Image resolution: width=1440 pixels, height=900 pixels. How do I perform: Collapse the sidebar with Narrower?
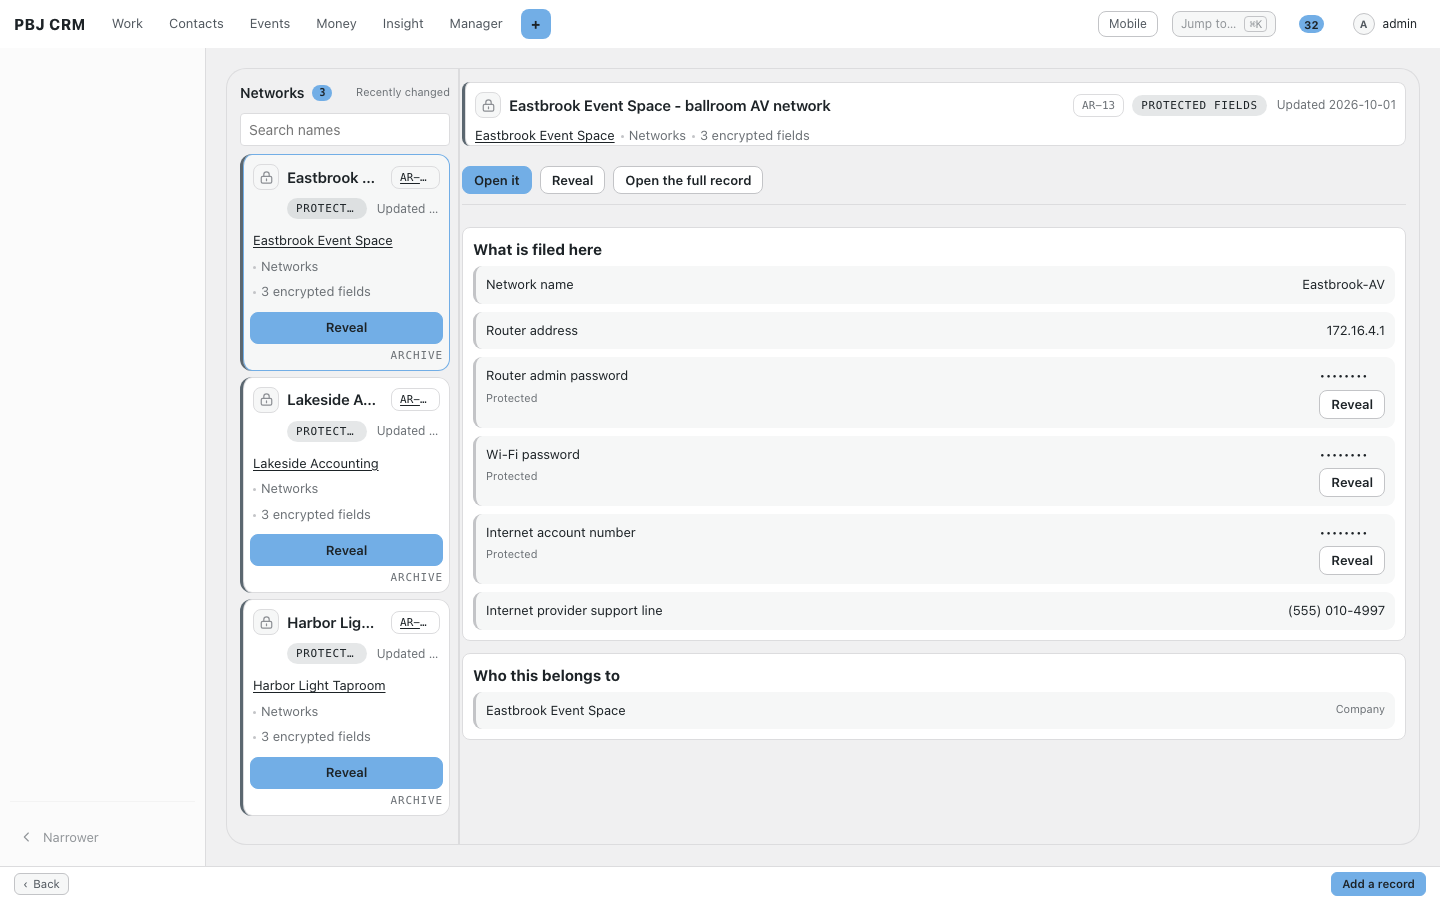coord(60,838)
